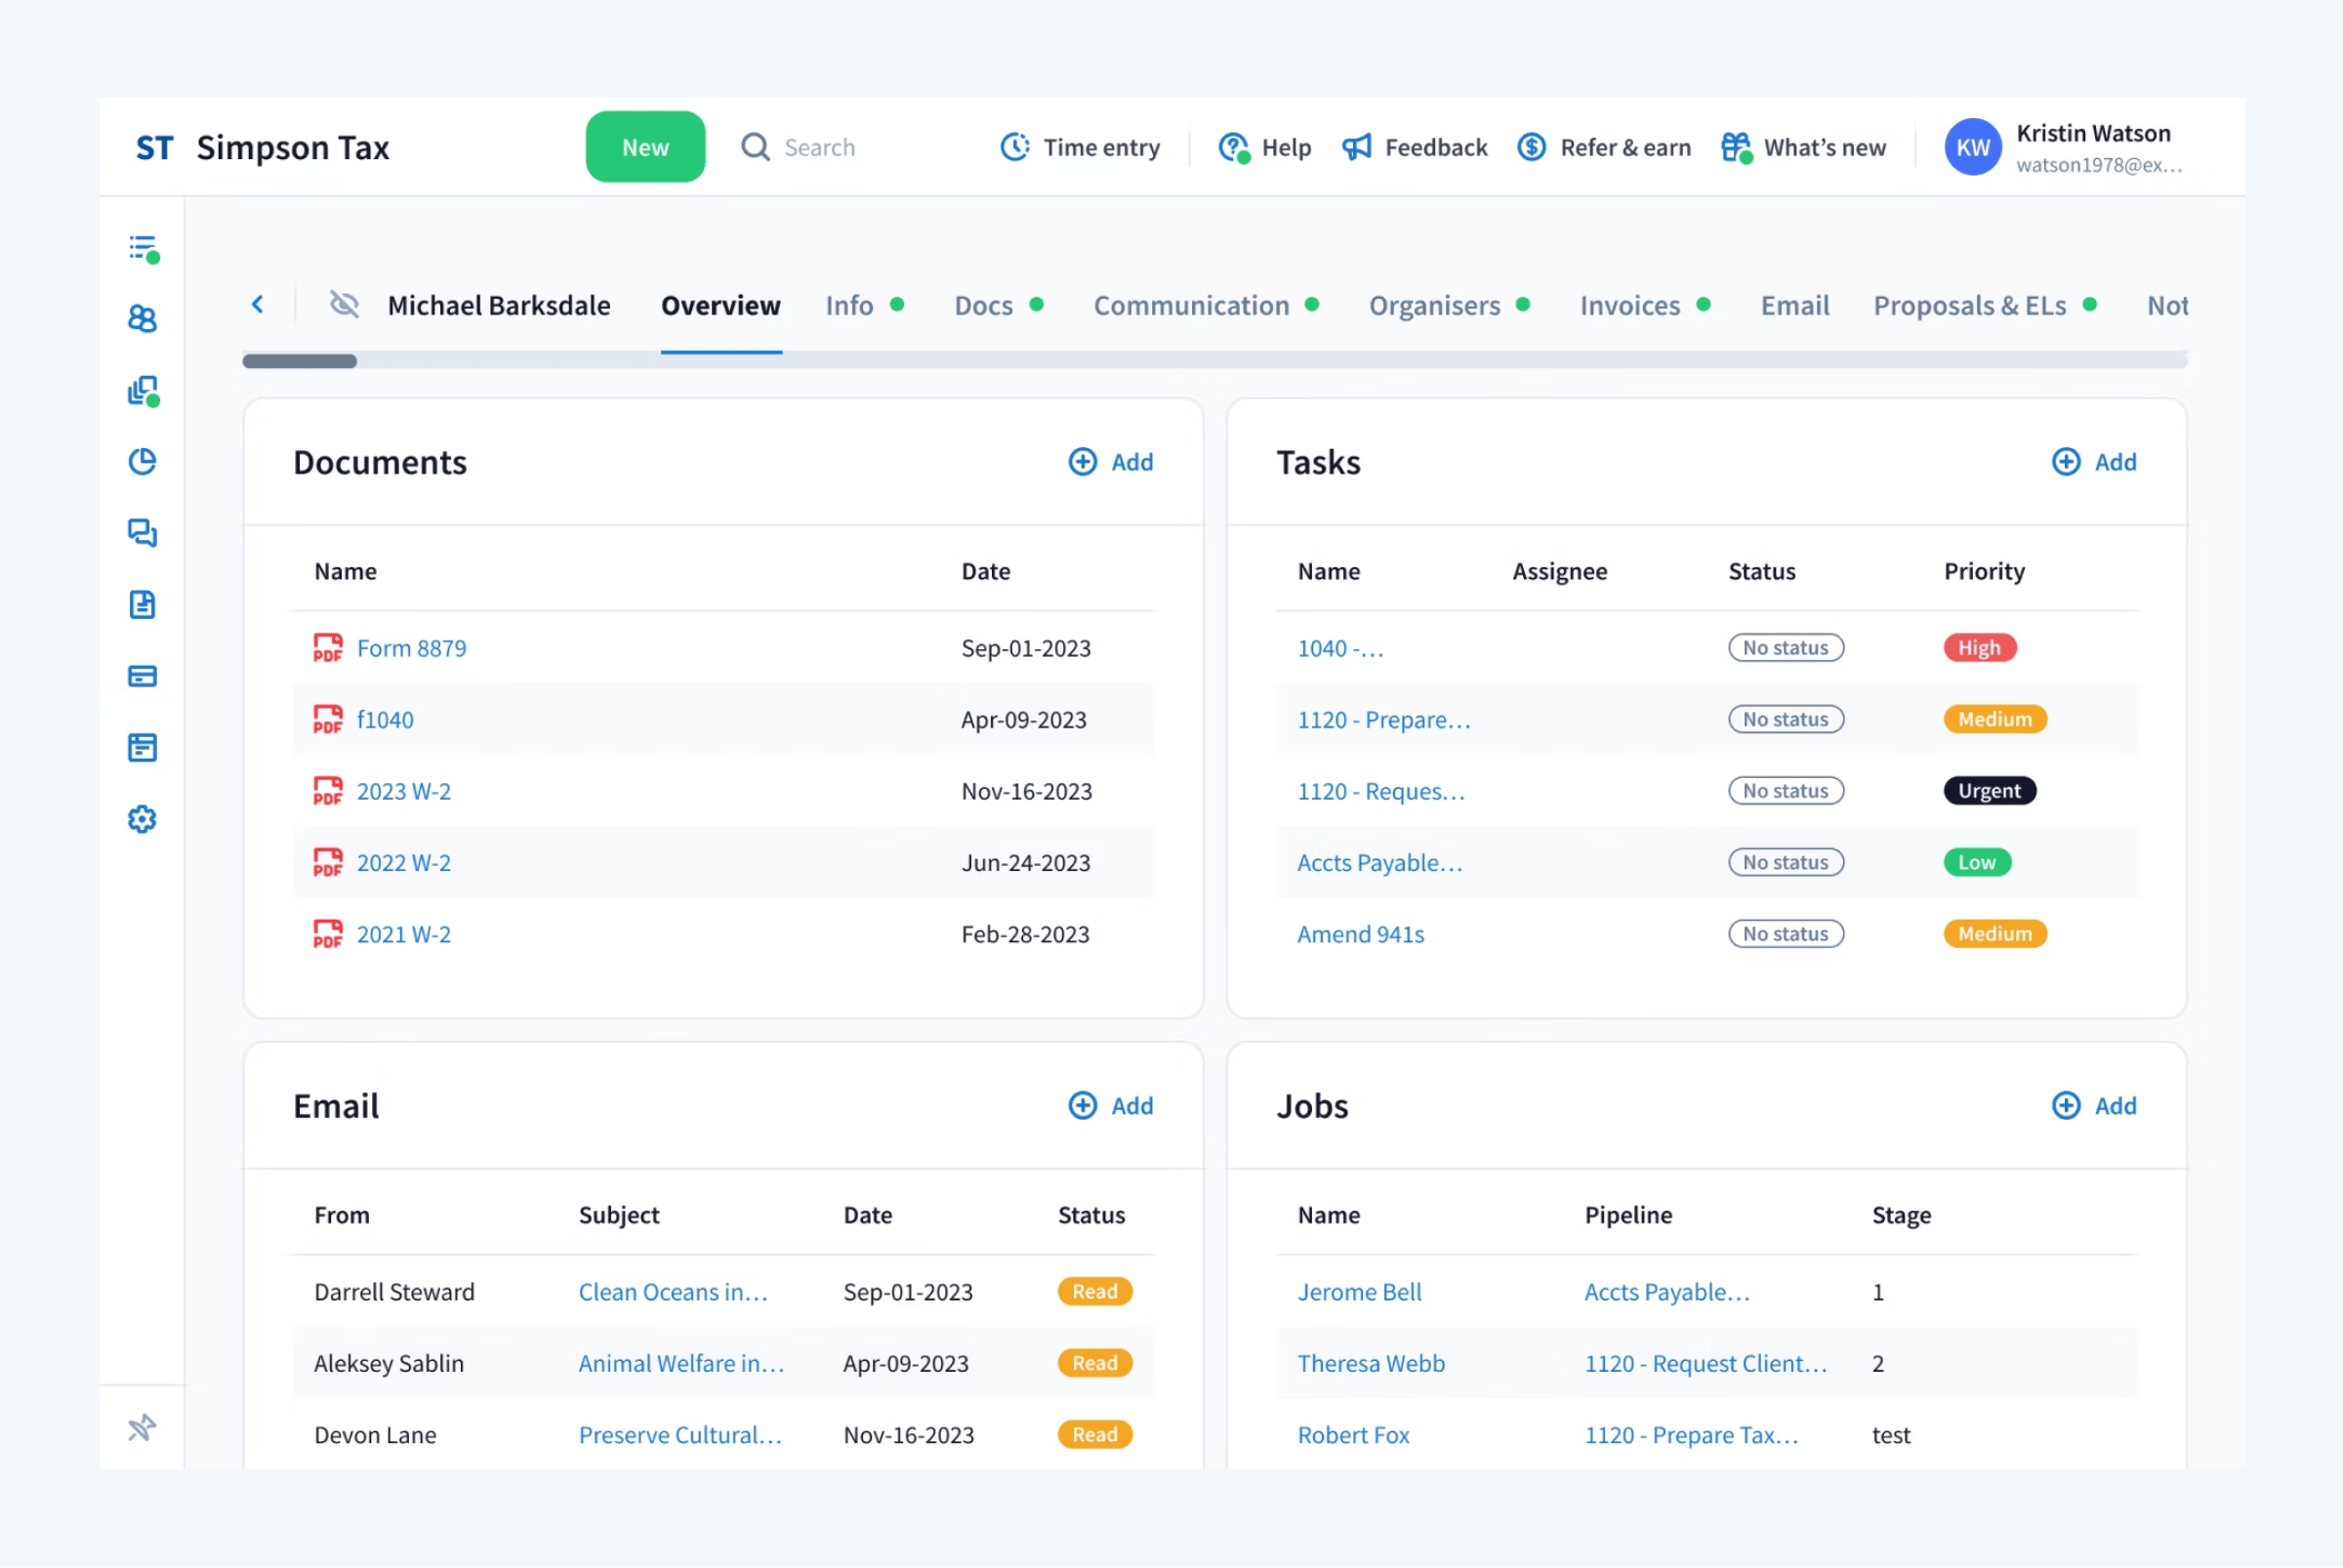Click the back chevron before client name

click(257, 304)
